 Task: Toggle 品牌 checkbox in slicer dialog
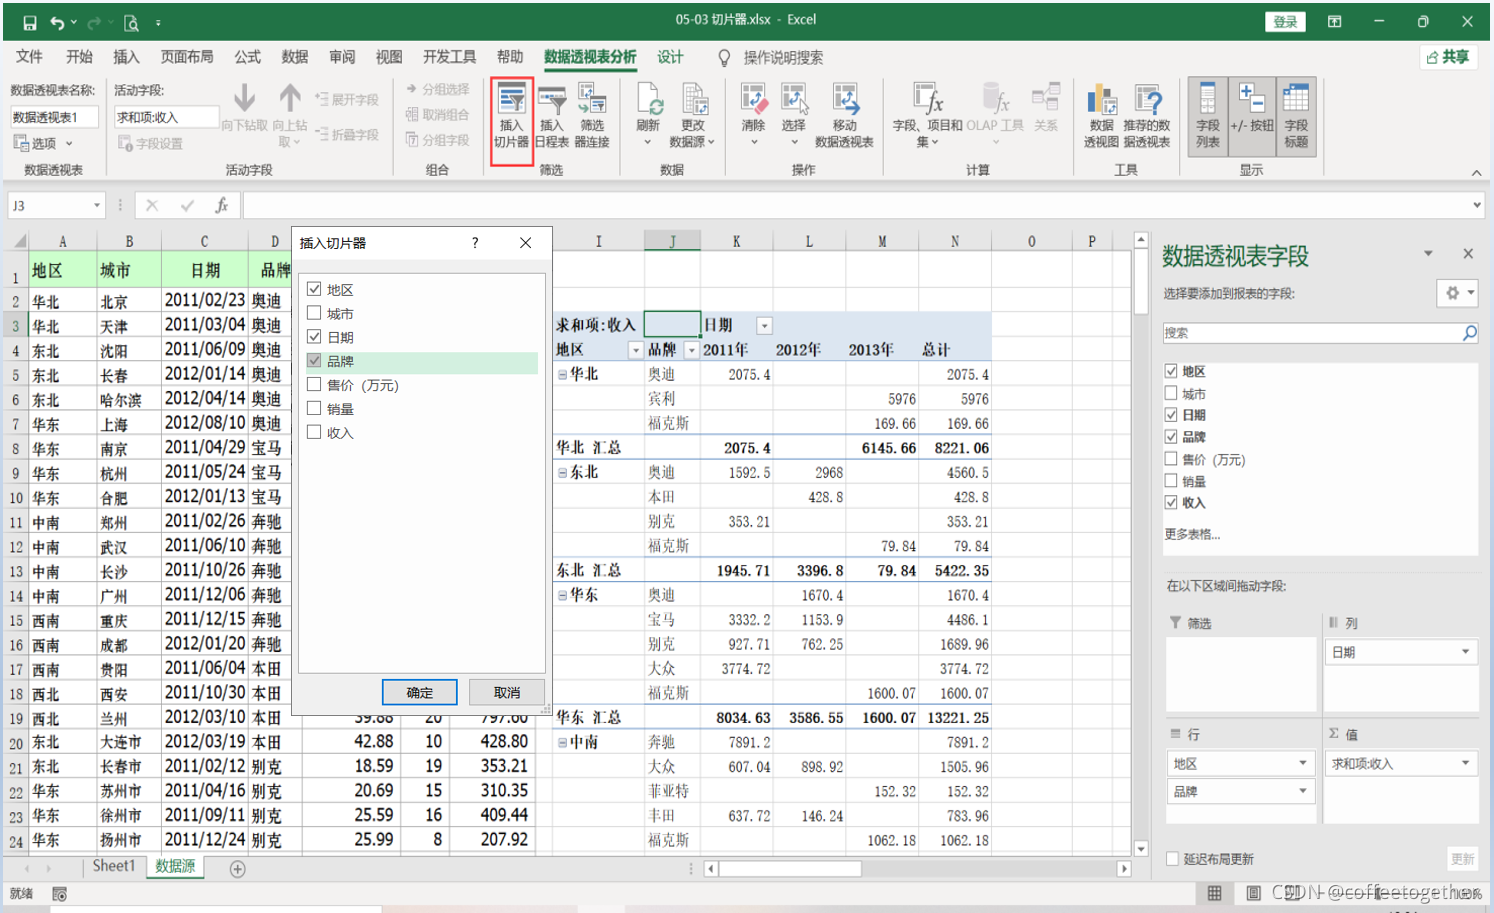(314, 361)
